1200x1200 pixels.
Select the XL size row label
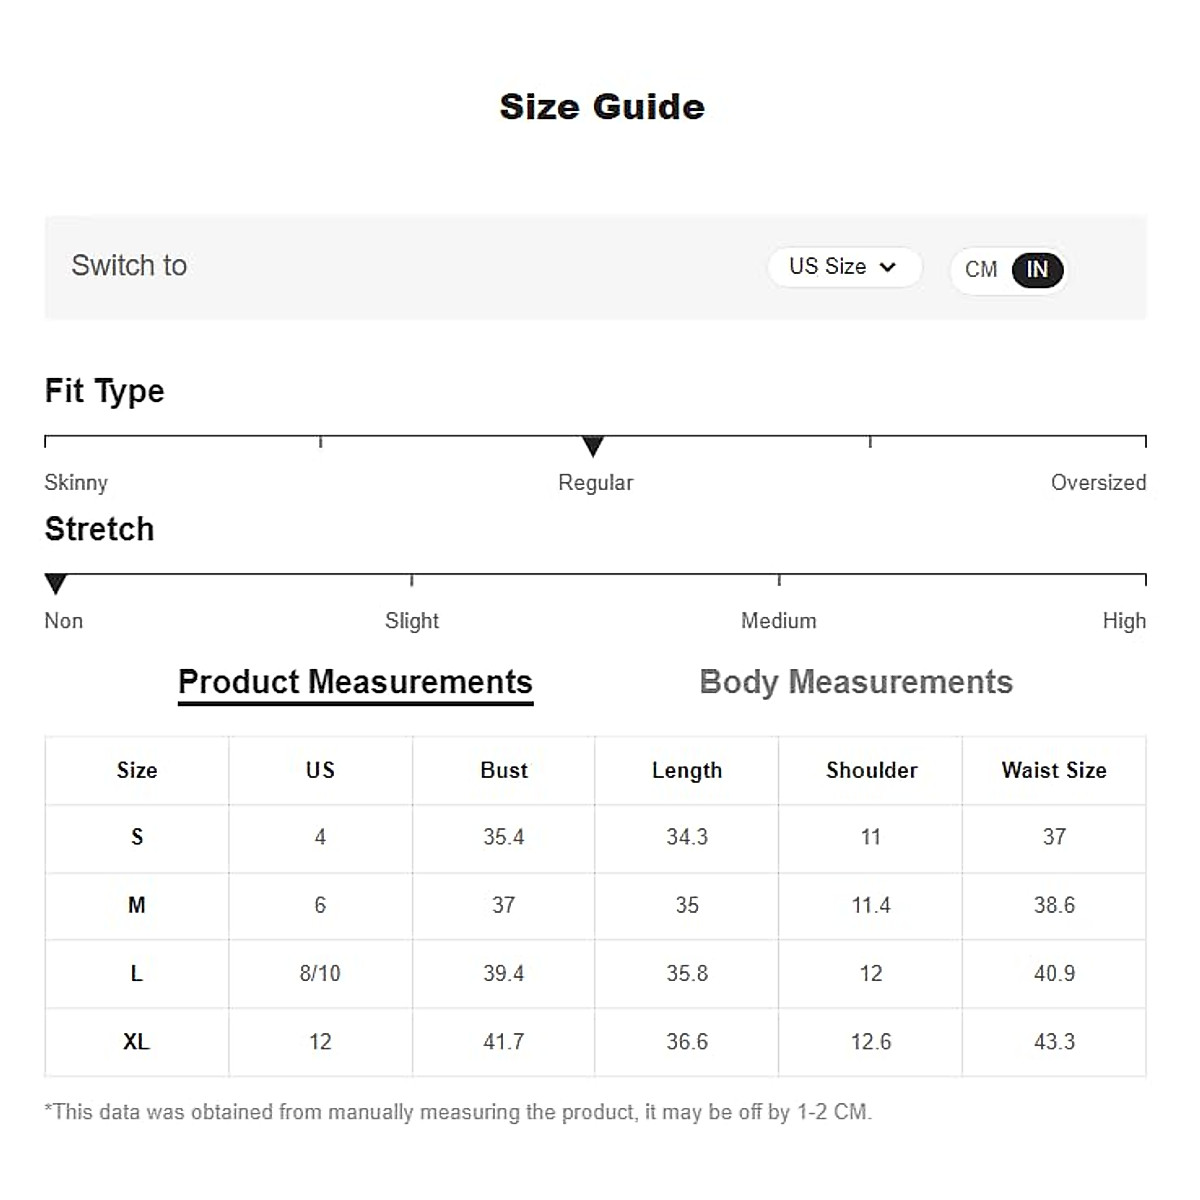[x=137, y=1042]
